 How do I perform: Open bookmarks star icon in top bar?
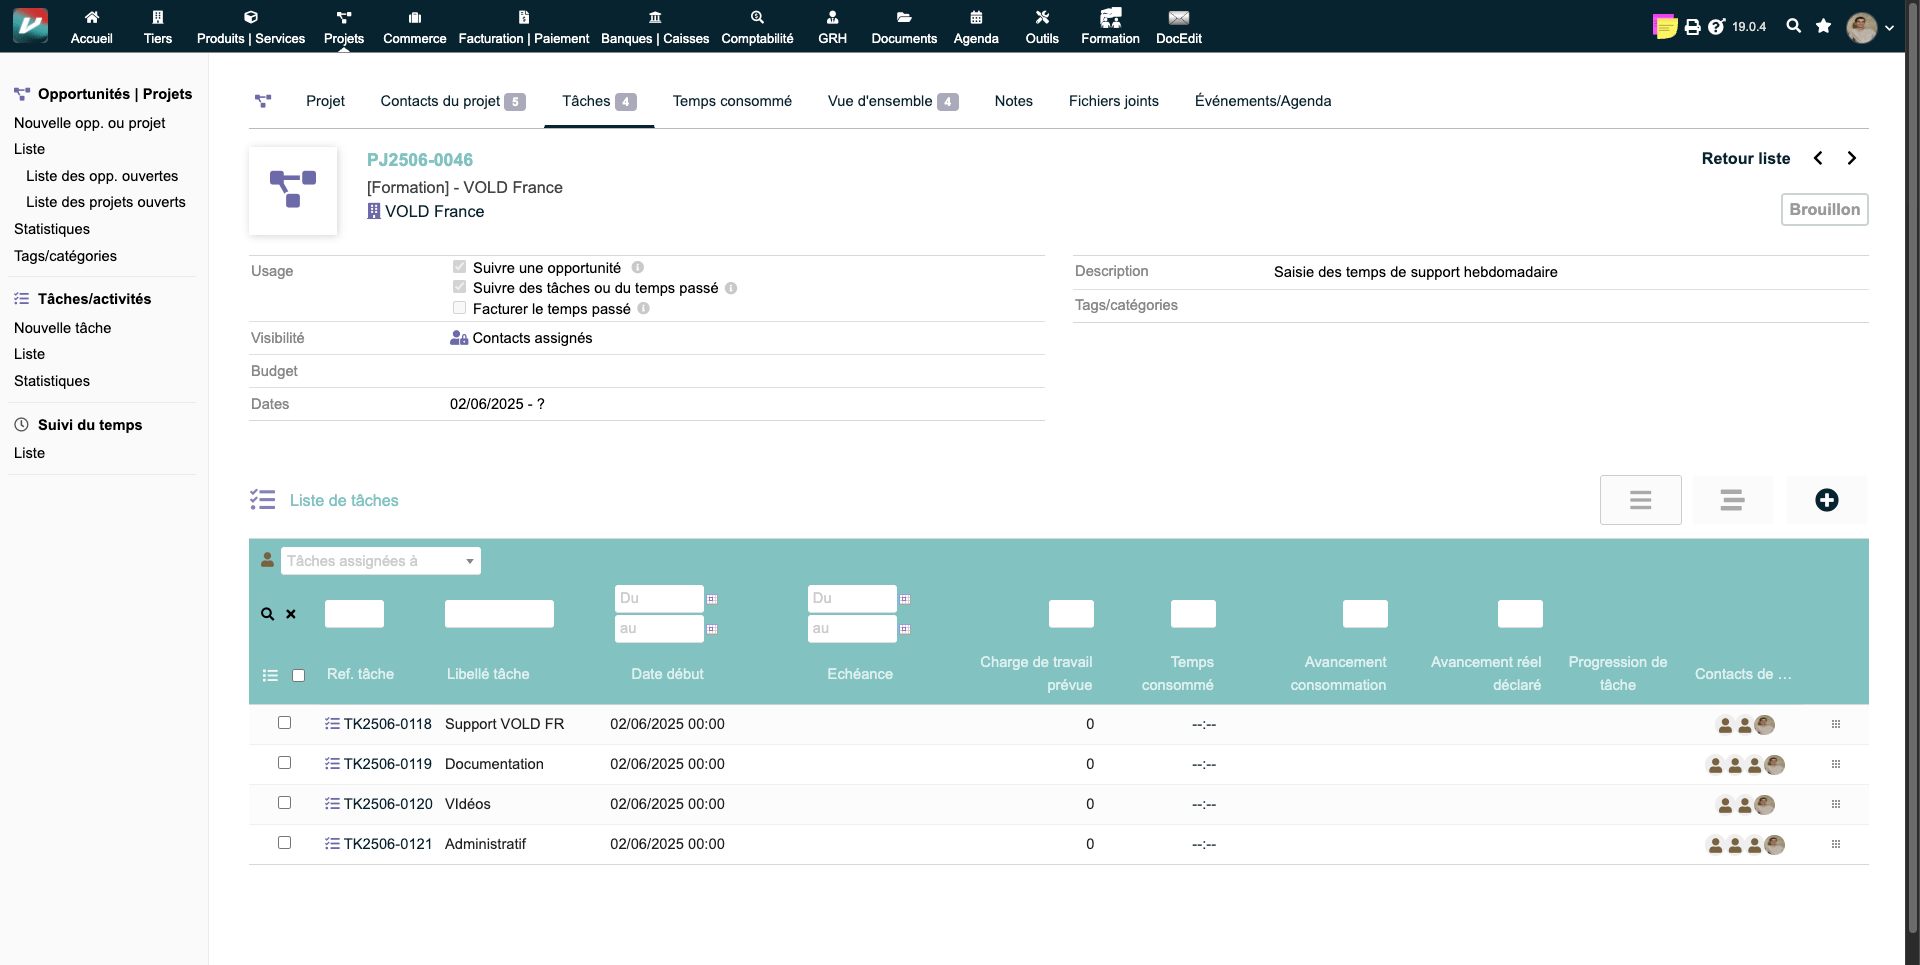[1823, 26]
